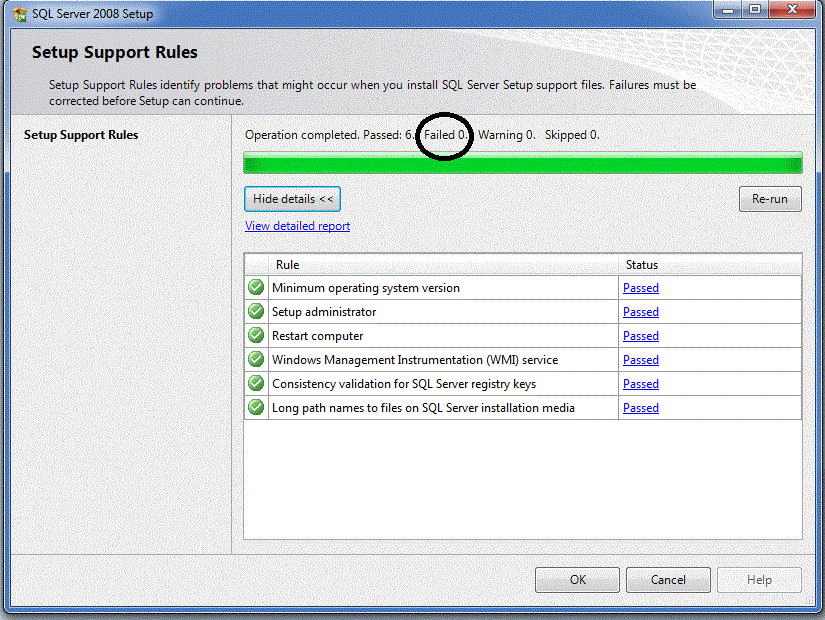Click green check icon for Minimum operating system version
This screenshot has height=620, width=825.
[256, 287]
